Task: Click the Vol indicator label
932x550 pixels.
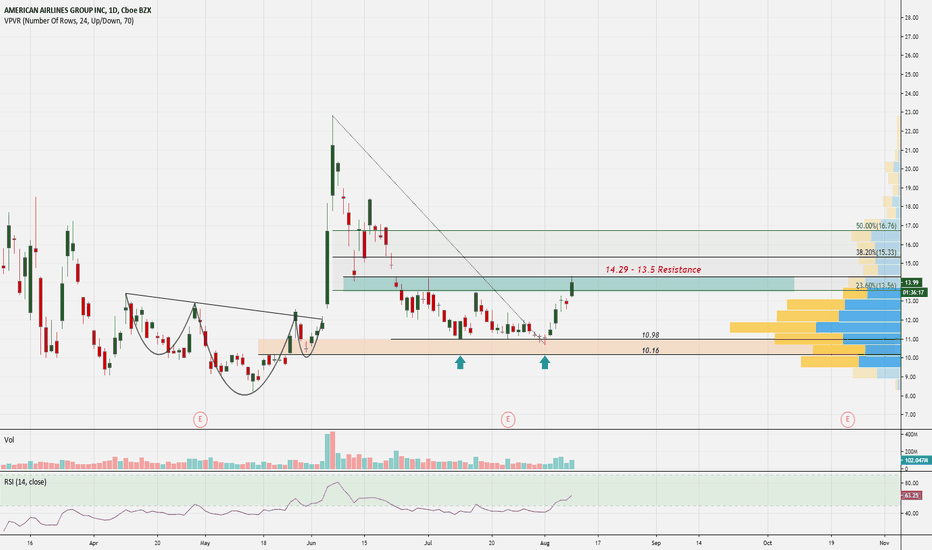Action: click(9, 440)
